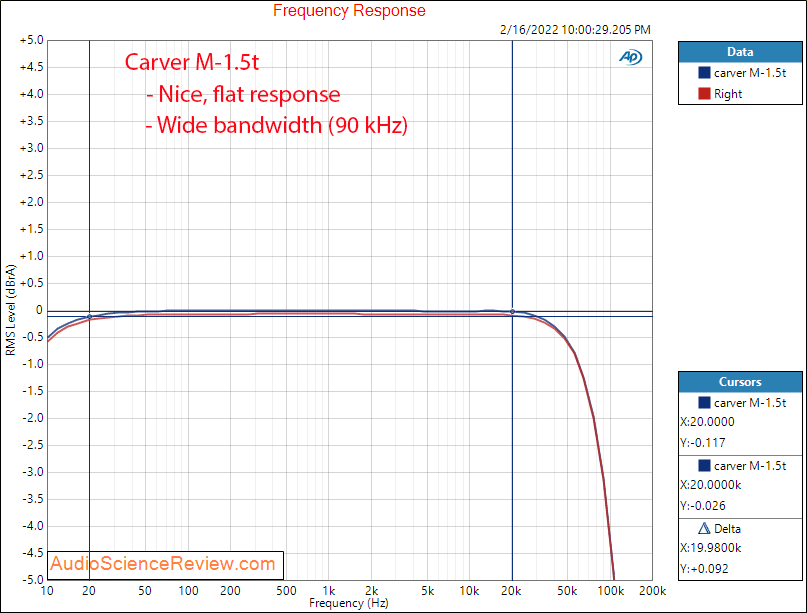This screenshot has height=613, width=807.
Task: Click the 'RMS Level (dBrA)' axis label
Action: click(x=11, y=310)
